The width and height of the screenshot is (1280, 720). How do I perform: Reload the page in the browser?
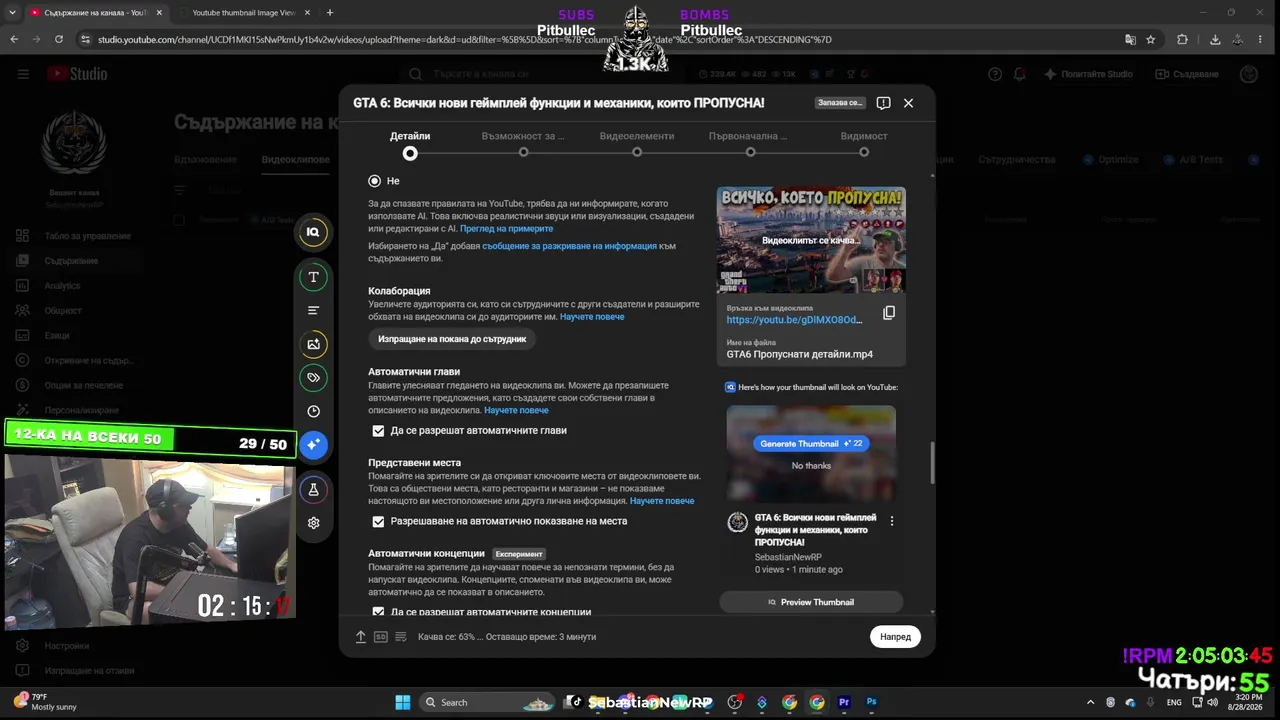tap(59, 39)
